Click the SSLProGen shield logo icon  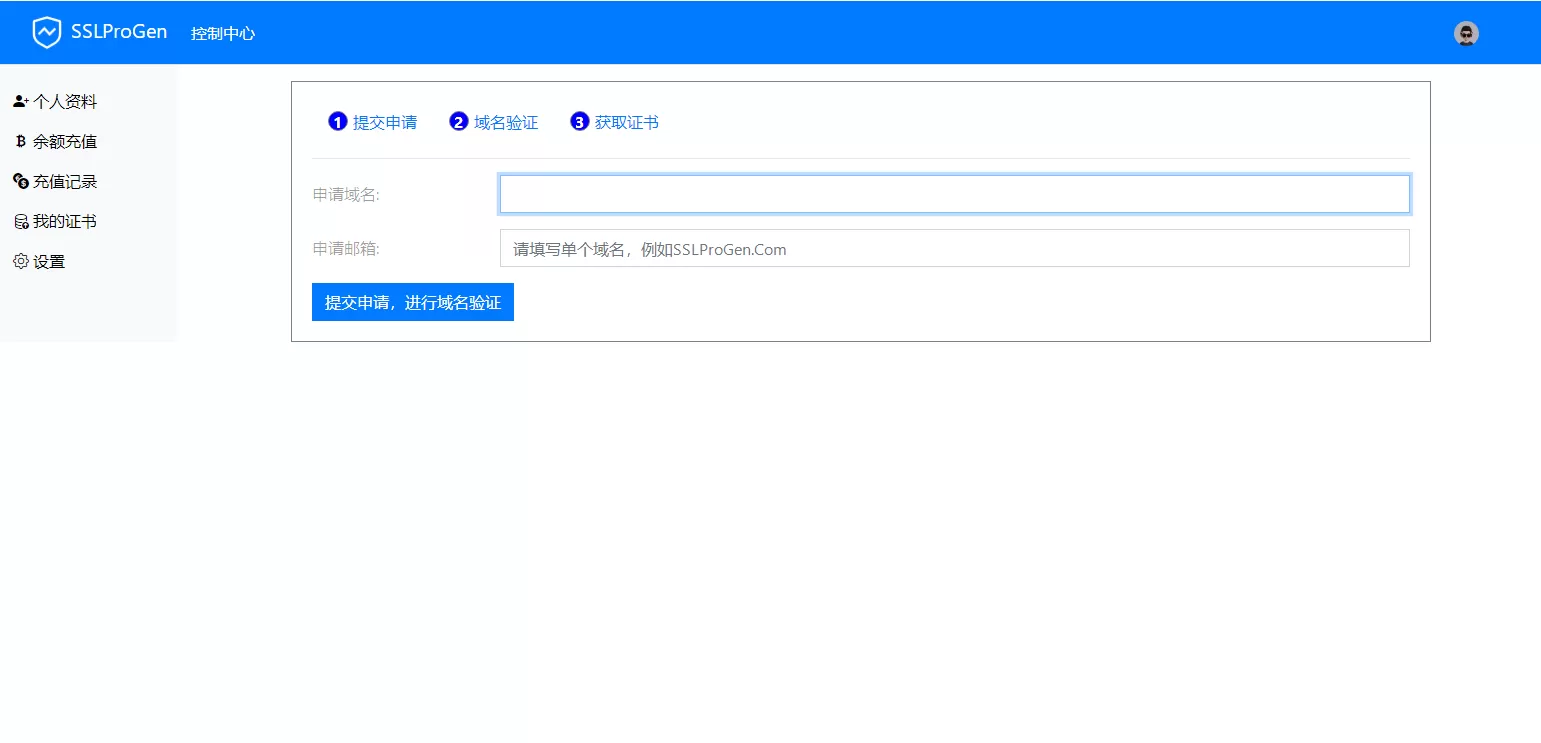point(46,33)
